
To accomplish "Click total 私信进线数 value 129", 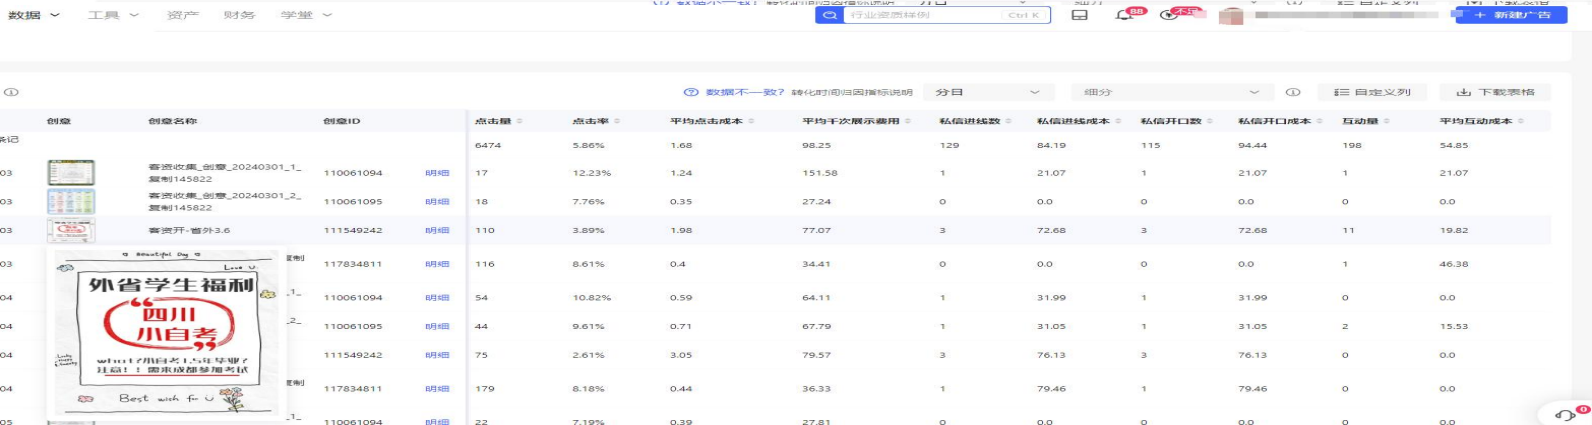I will pos(949,145).
